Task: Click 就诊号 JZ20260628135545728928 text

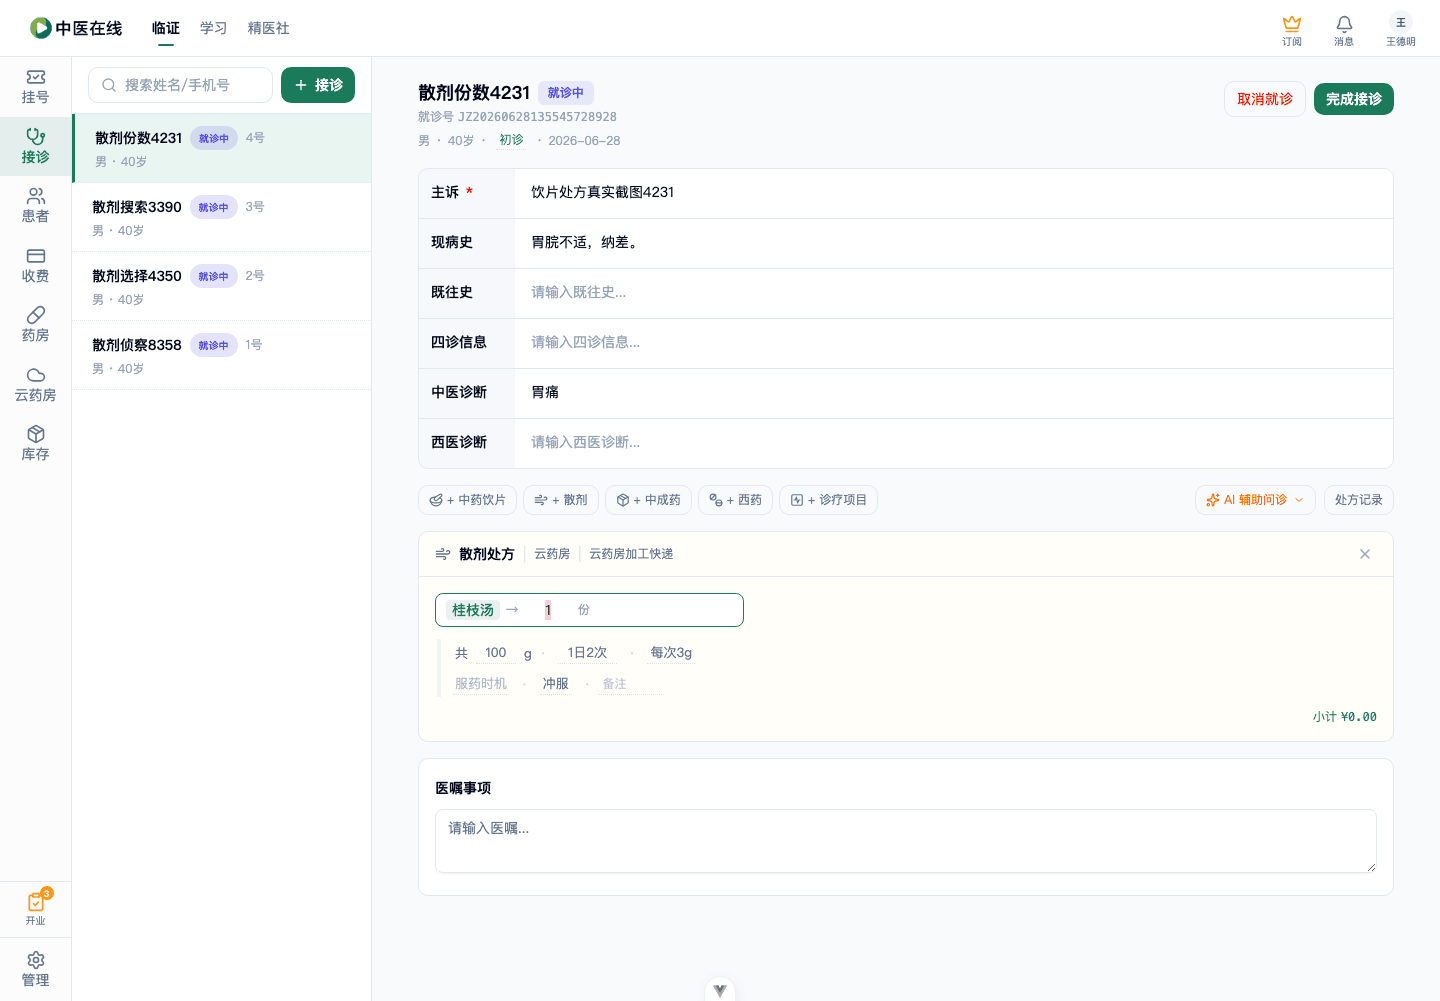Action: pyautogui.click(x=517, y=117)
